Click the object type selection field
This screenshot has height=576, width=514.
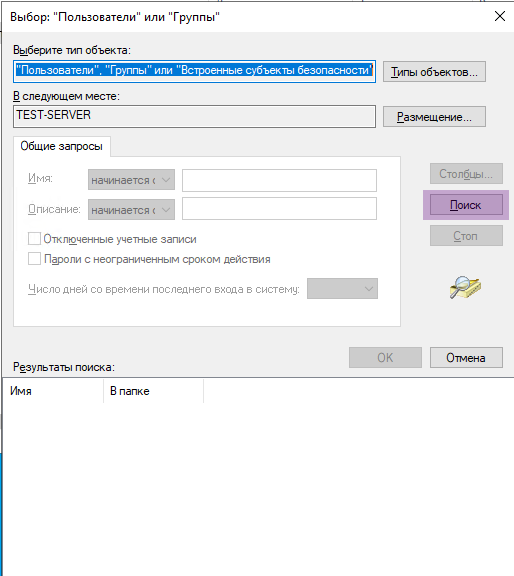pyautogui.click(x=194, y=71)
